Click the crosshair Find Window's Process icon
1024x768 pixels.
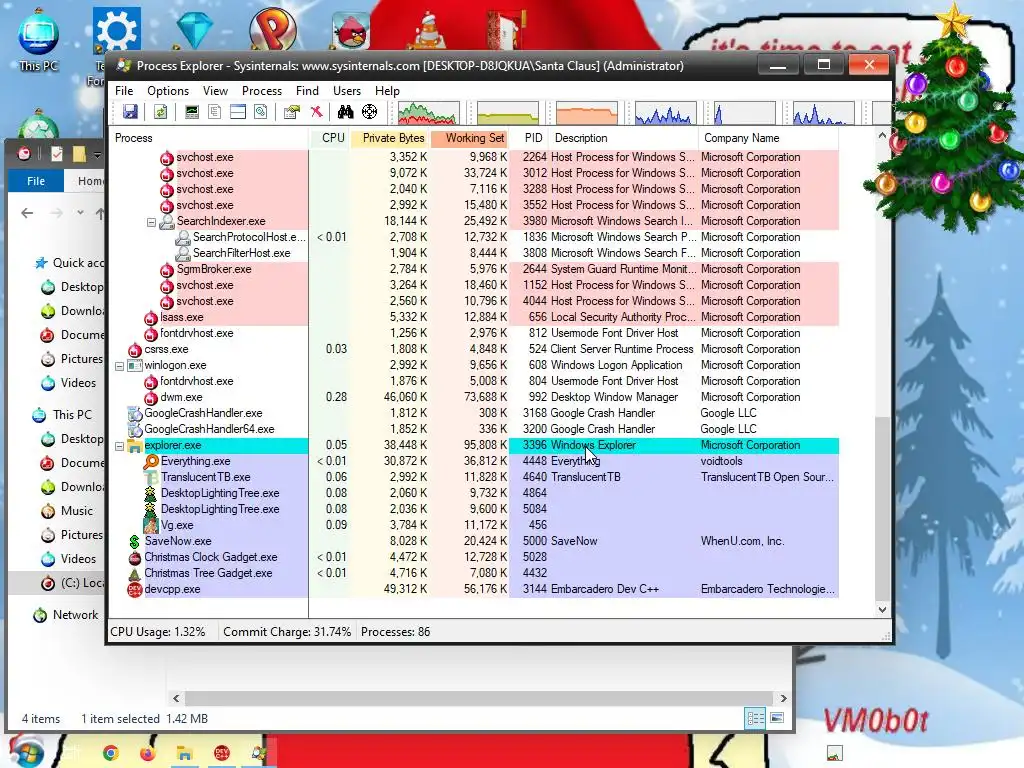[370, 112]
